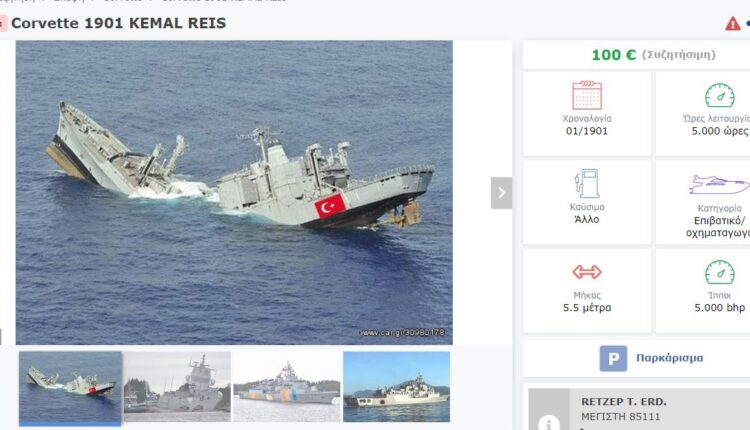The width and height of the screenshot is (750, 430).
Task: Click the Παρκάρισμα link
Action: [669, 358]
